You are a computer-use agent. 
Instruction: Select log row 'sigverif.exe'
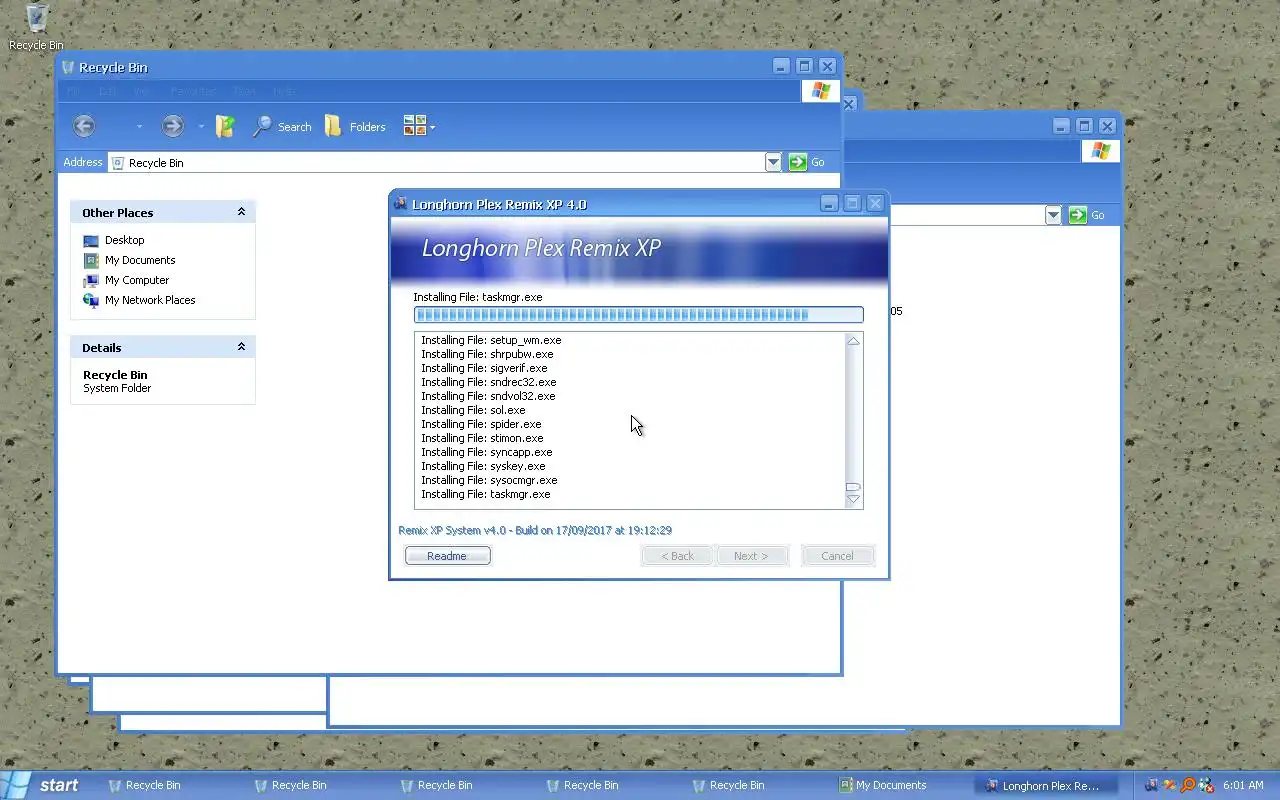[x=484, y=368]
